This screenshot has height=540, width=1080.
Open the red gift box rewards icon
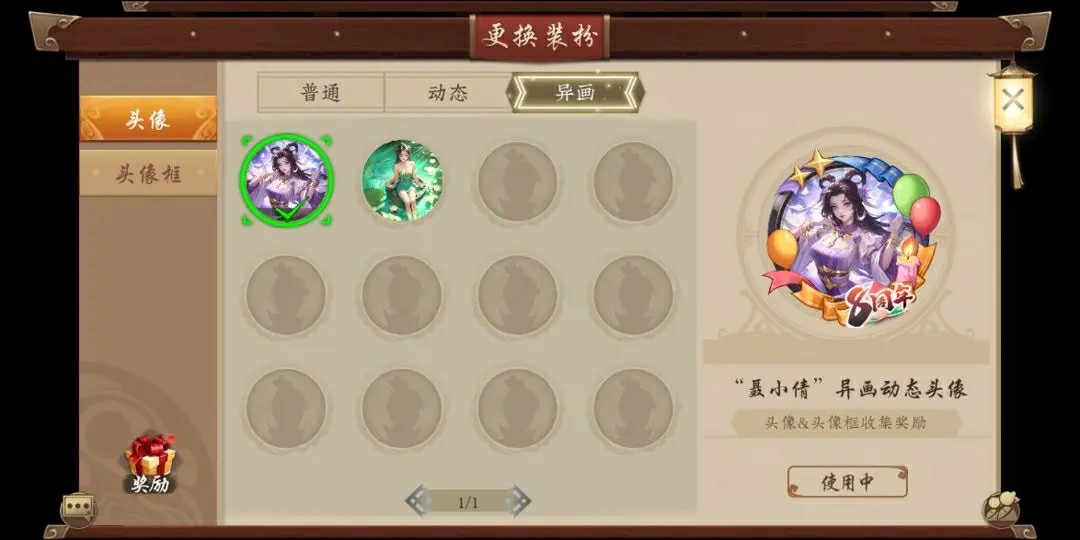[149, 464]
